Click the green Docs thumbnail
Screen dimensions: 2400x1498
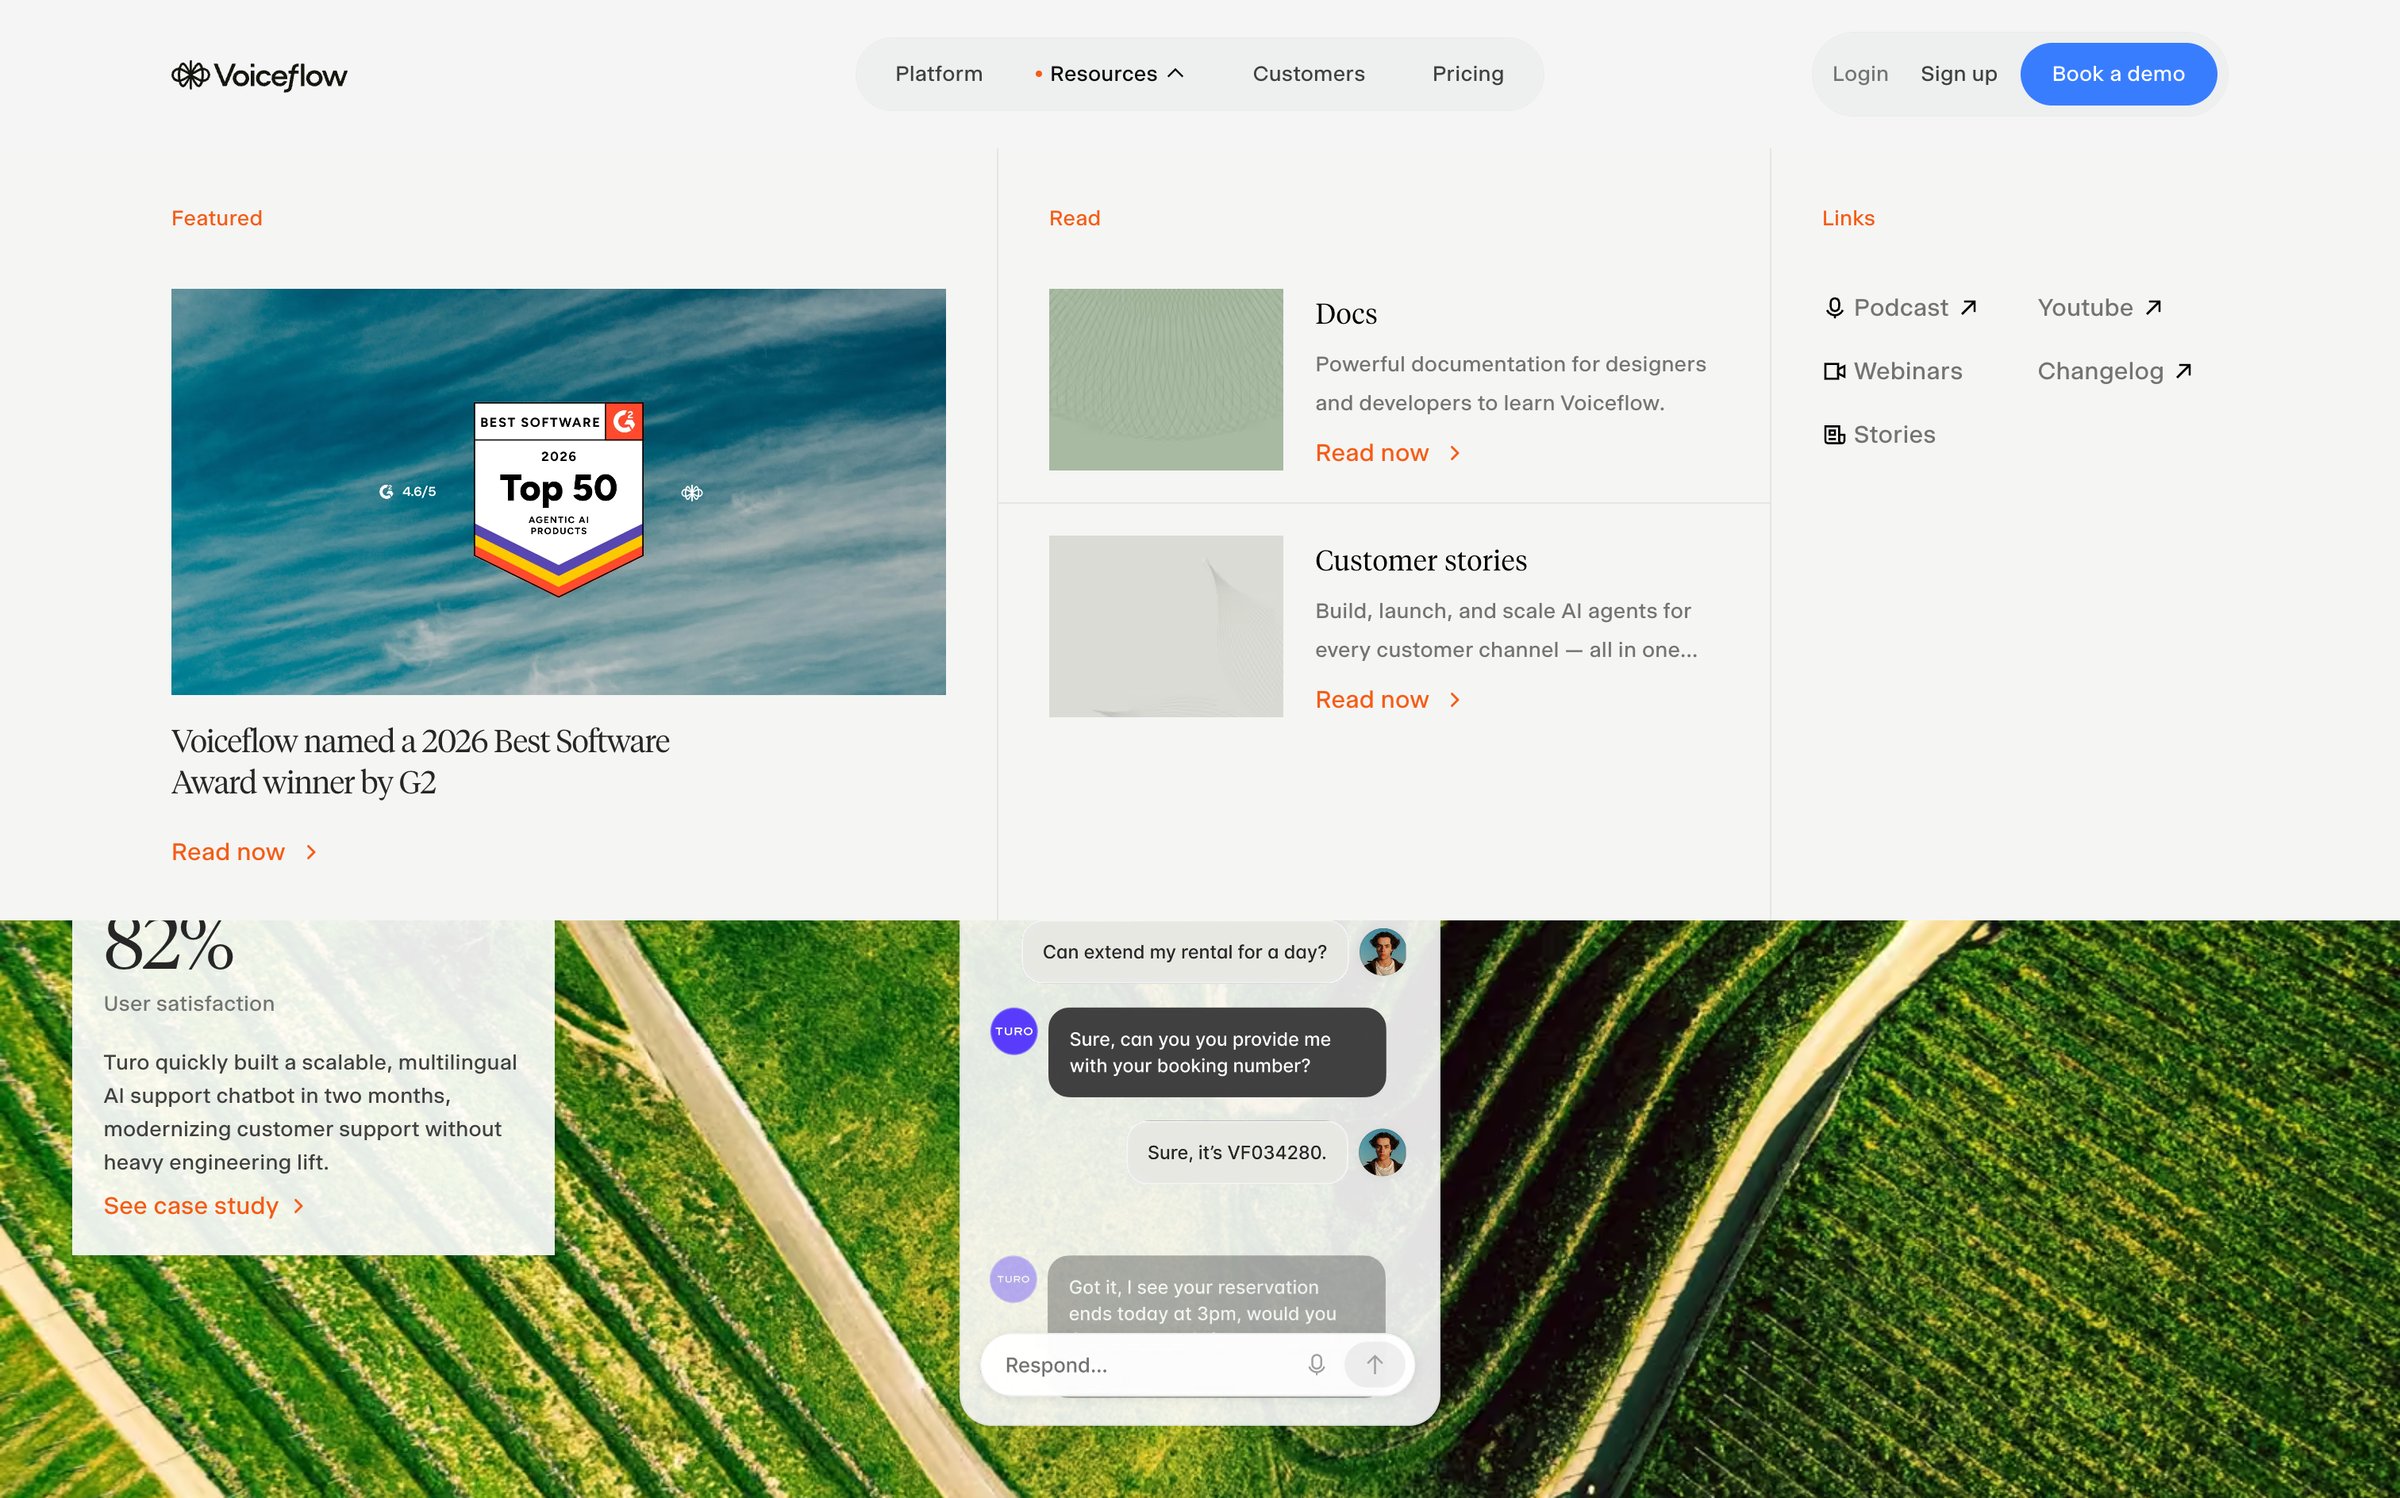pyautogui.click(x=1166, y=380)
